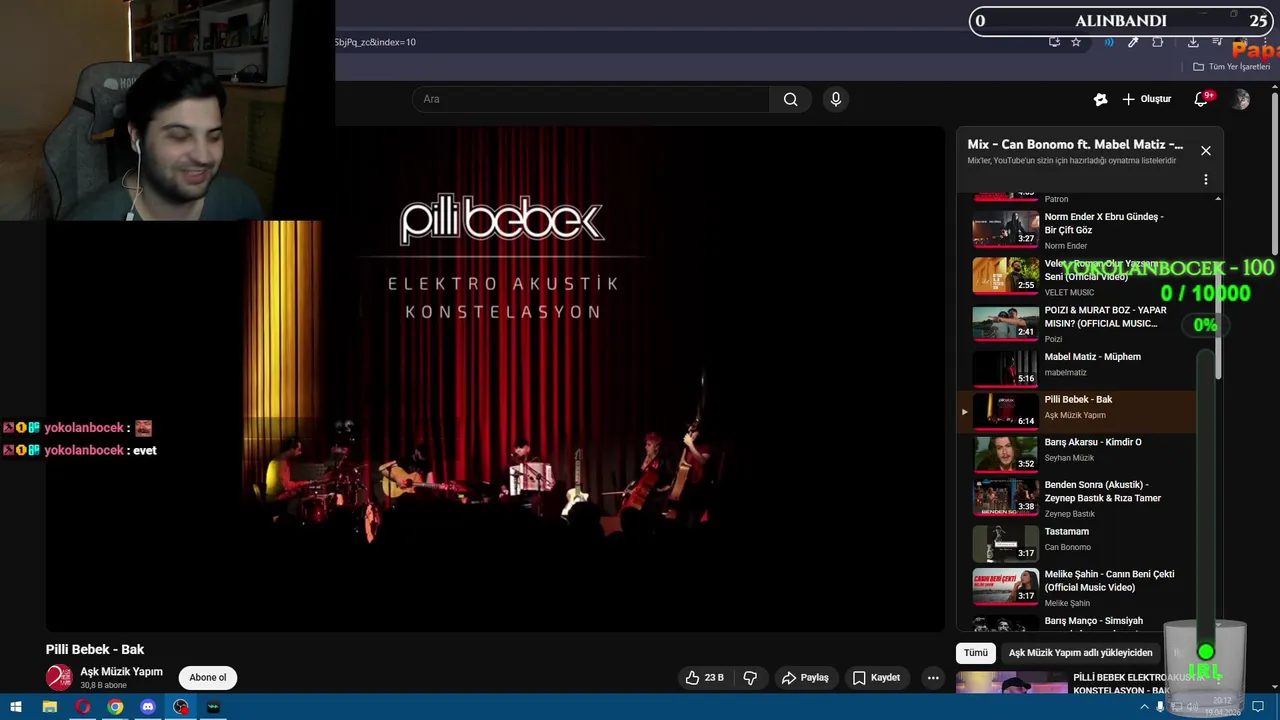Click the YouTube search input field
Viewport: 1280px width, 720px height.
tap(591, 99)
